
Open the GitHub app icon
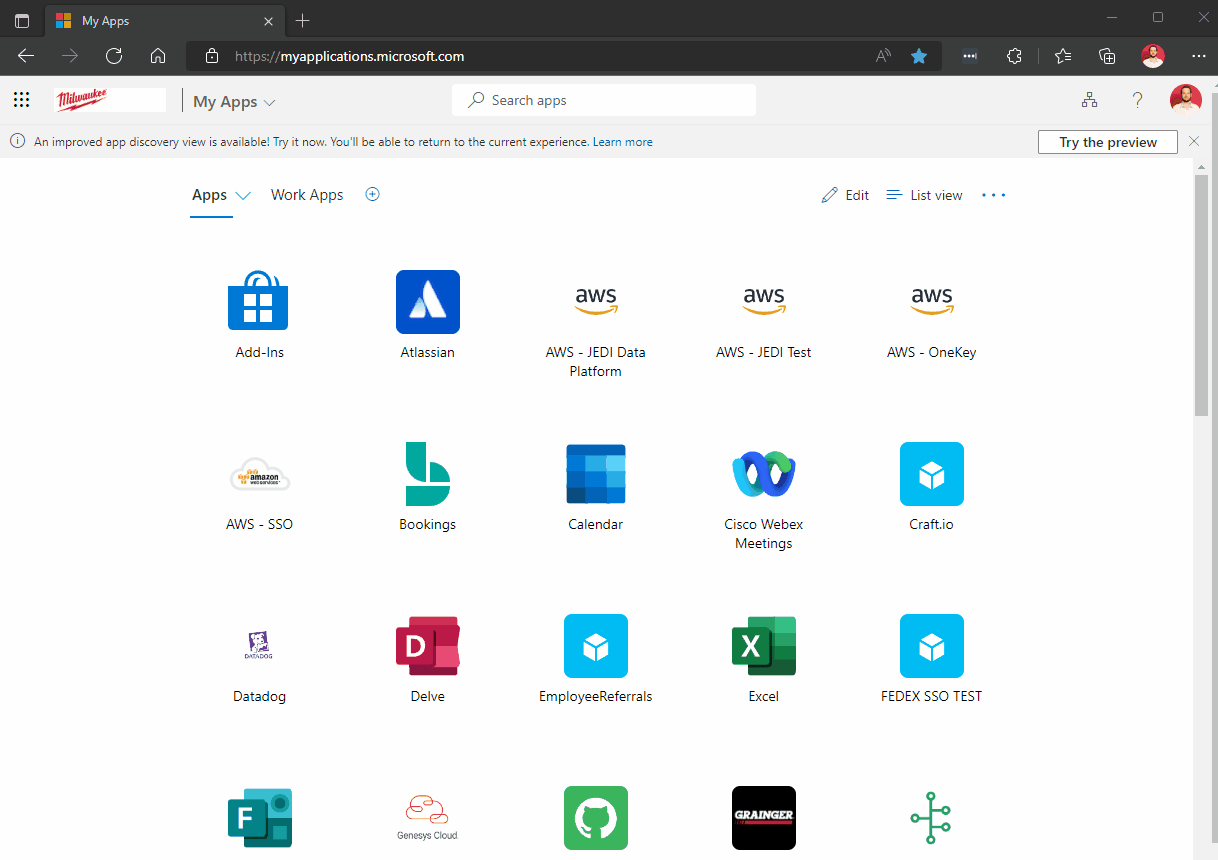(x=596, y=818)
